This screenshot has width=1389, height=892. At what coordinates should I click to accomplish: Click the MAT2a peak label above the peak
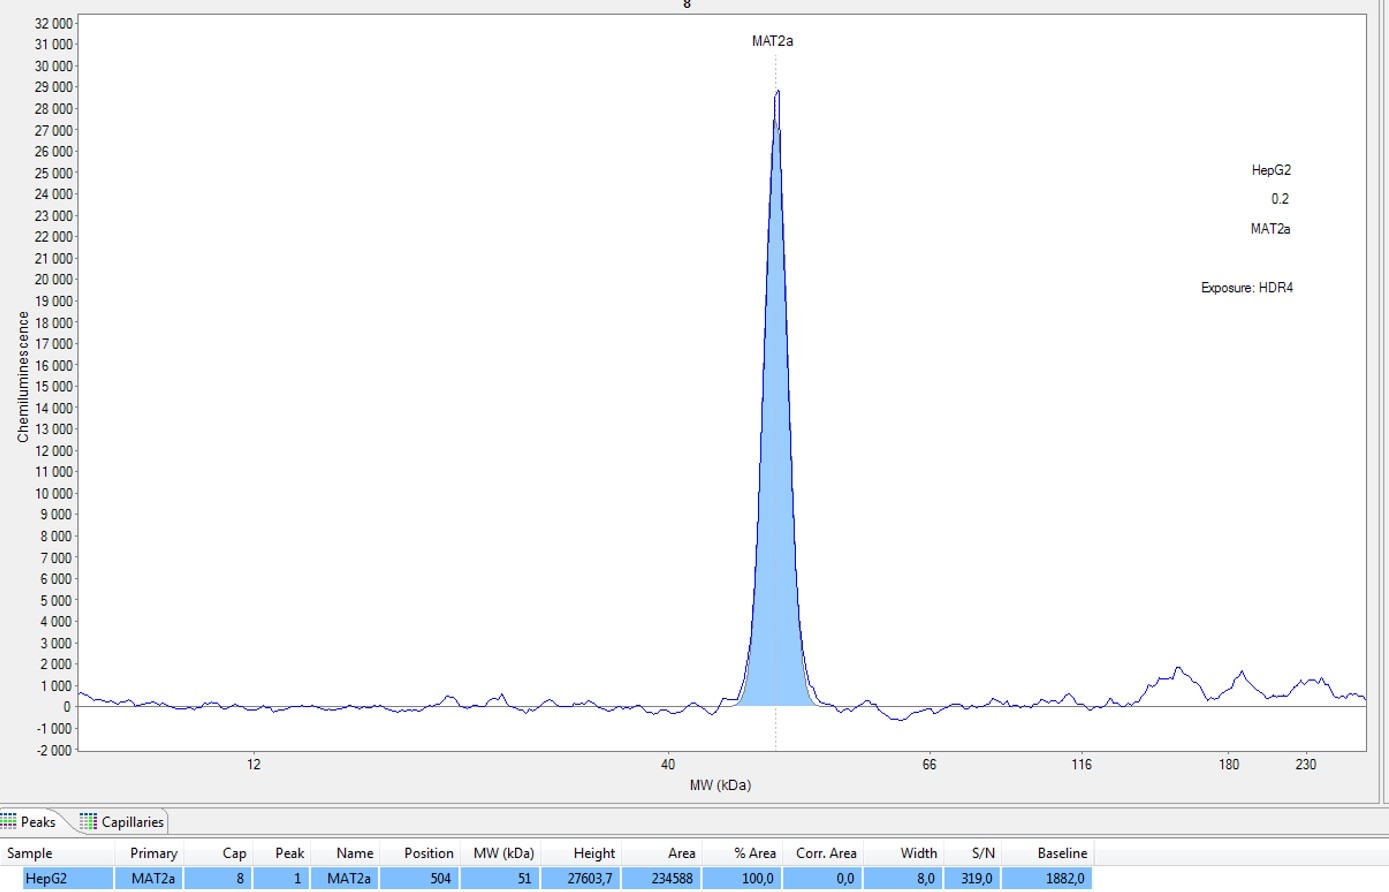[x=772, y=41]
